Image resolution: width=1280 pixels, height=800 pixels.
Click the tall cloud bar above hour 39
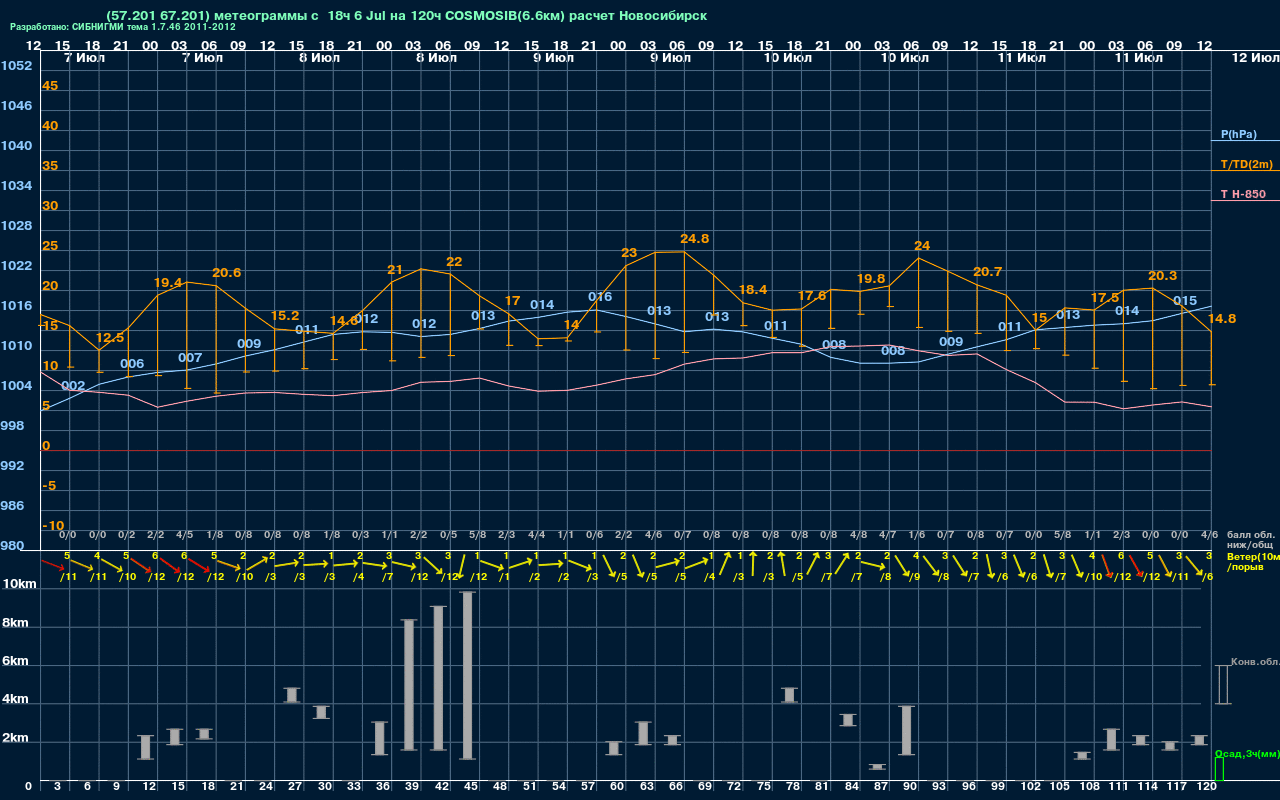[409, 685]
